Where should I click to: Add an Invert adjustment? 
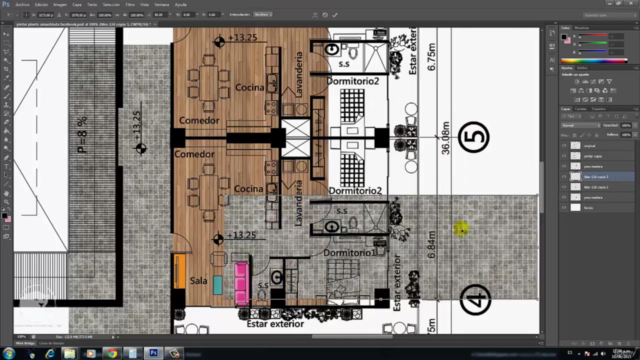pos(577,100)
